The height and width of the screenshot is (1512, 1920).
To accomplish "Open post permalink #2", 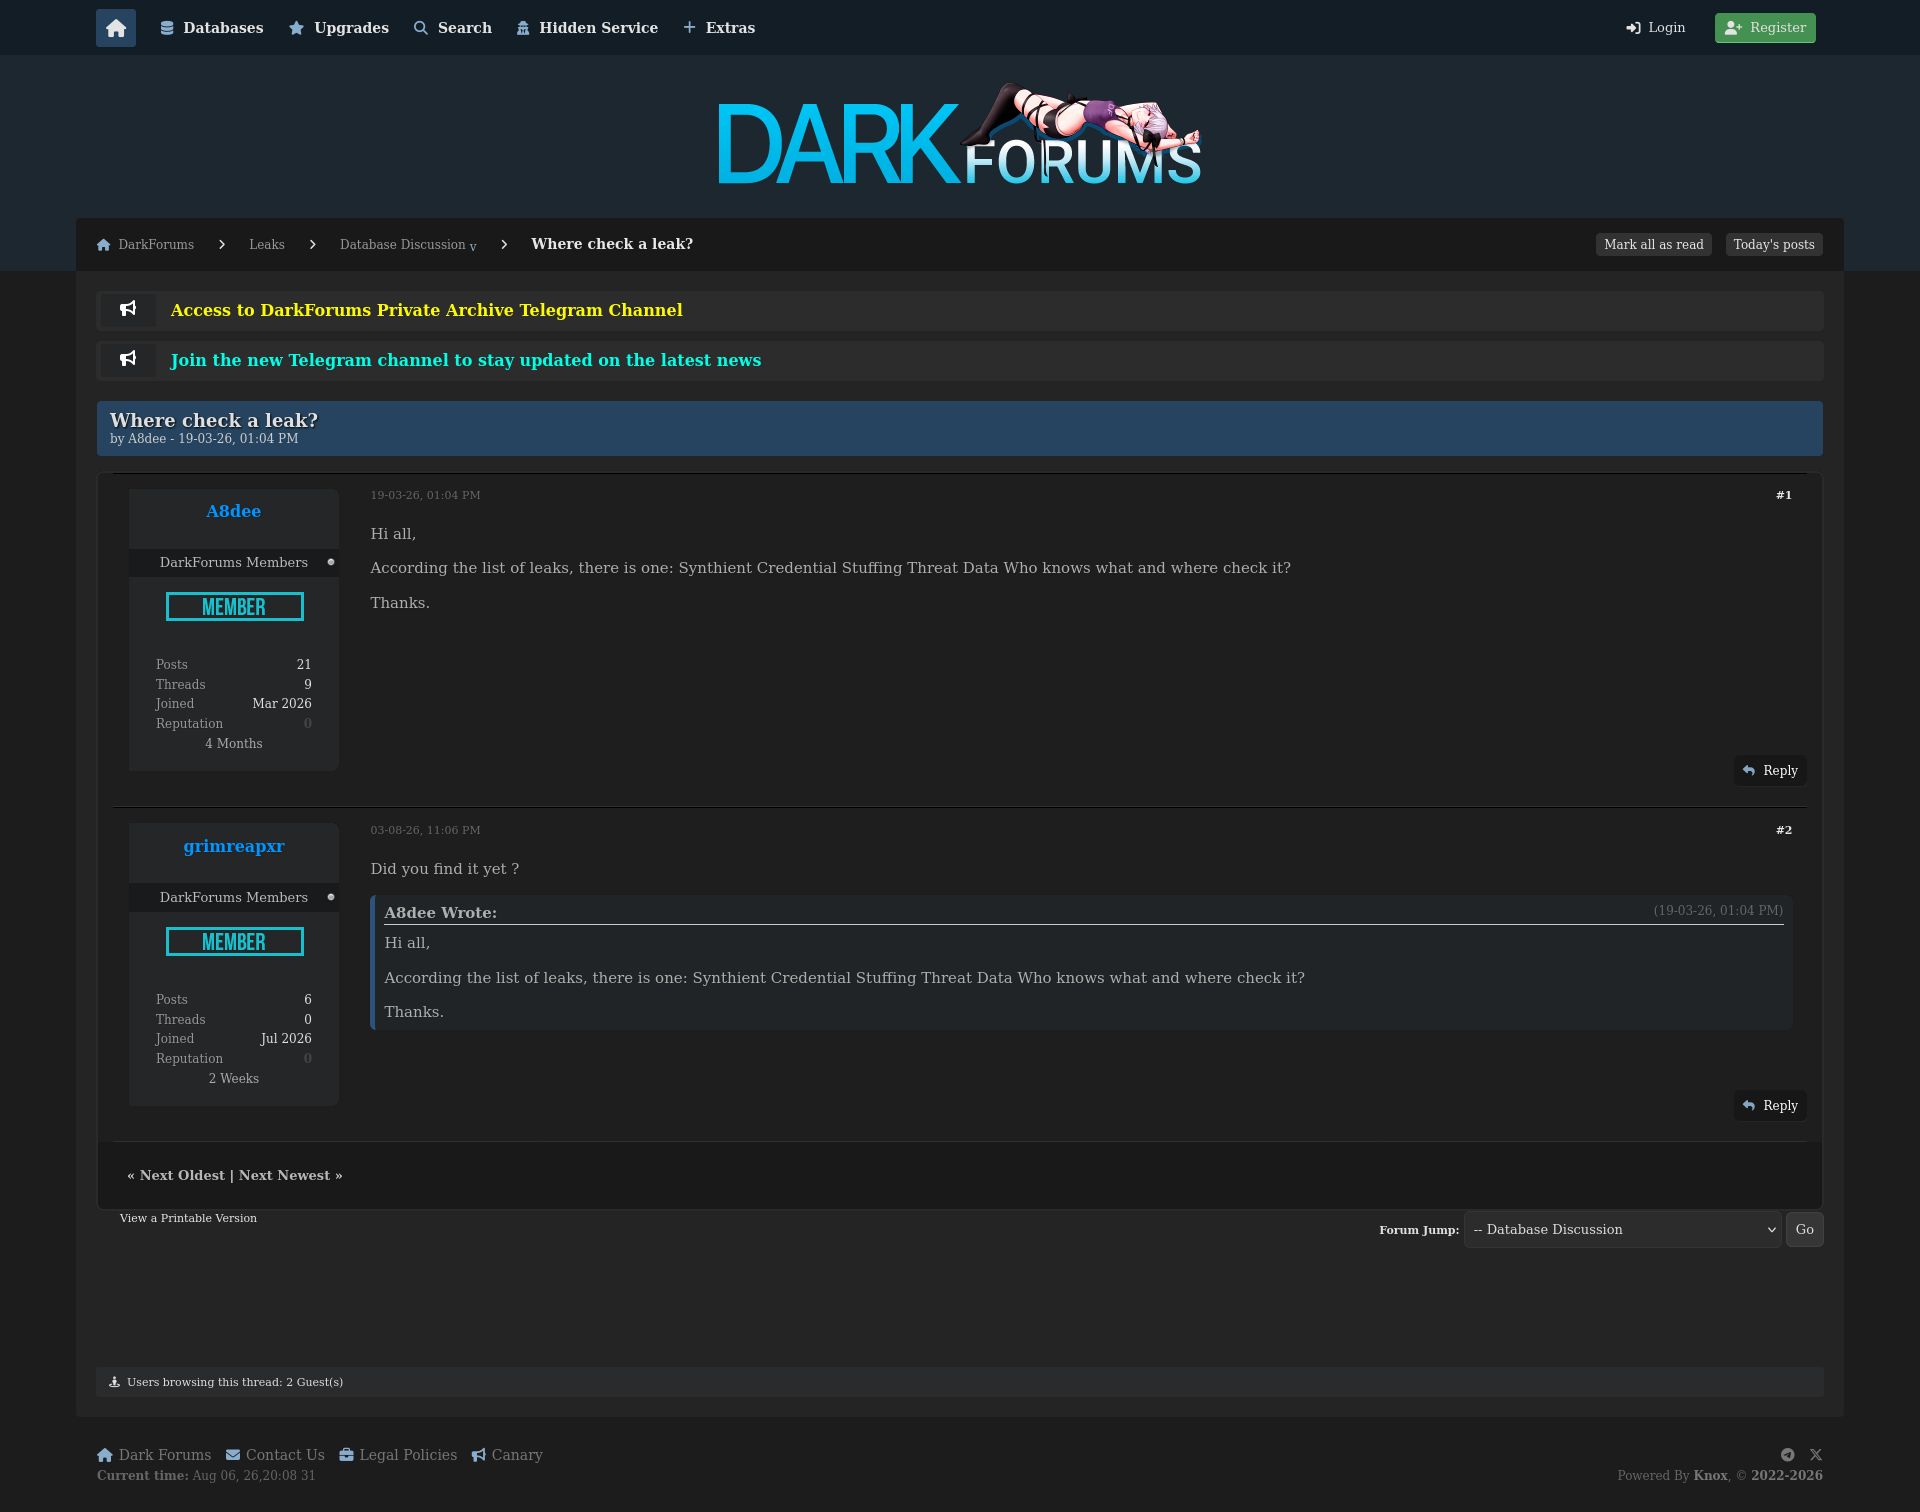I will click(1784, 830).
